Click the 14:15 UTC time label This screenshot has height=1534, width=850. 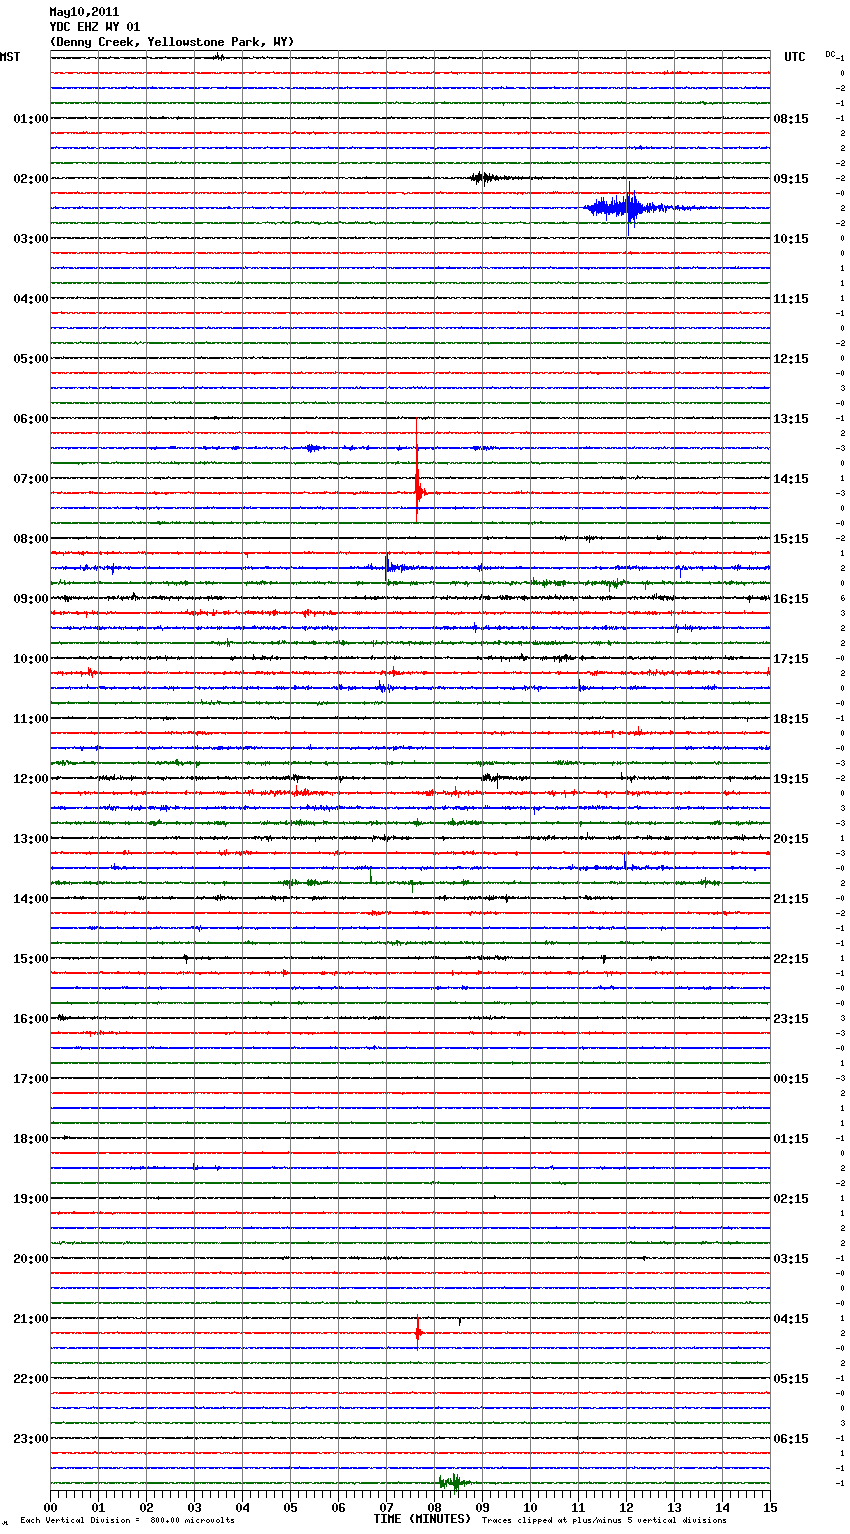click(x=791, y=479)
